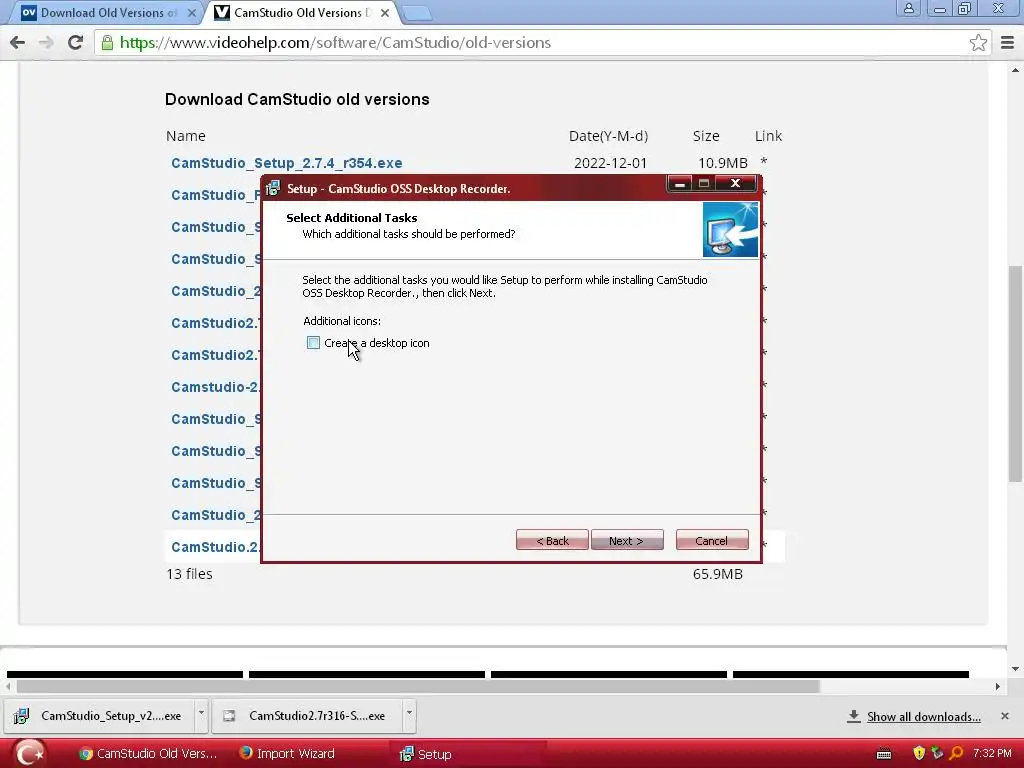Close the Download Old Versions tab
The height and width of the screenshot is (768, 1024).
click(x=191, y=13)
